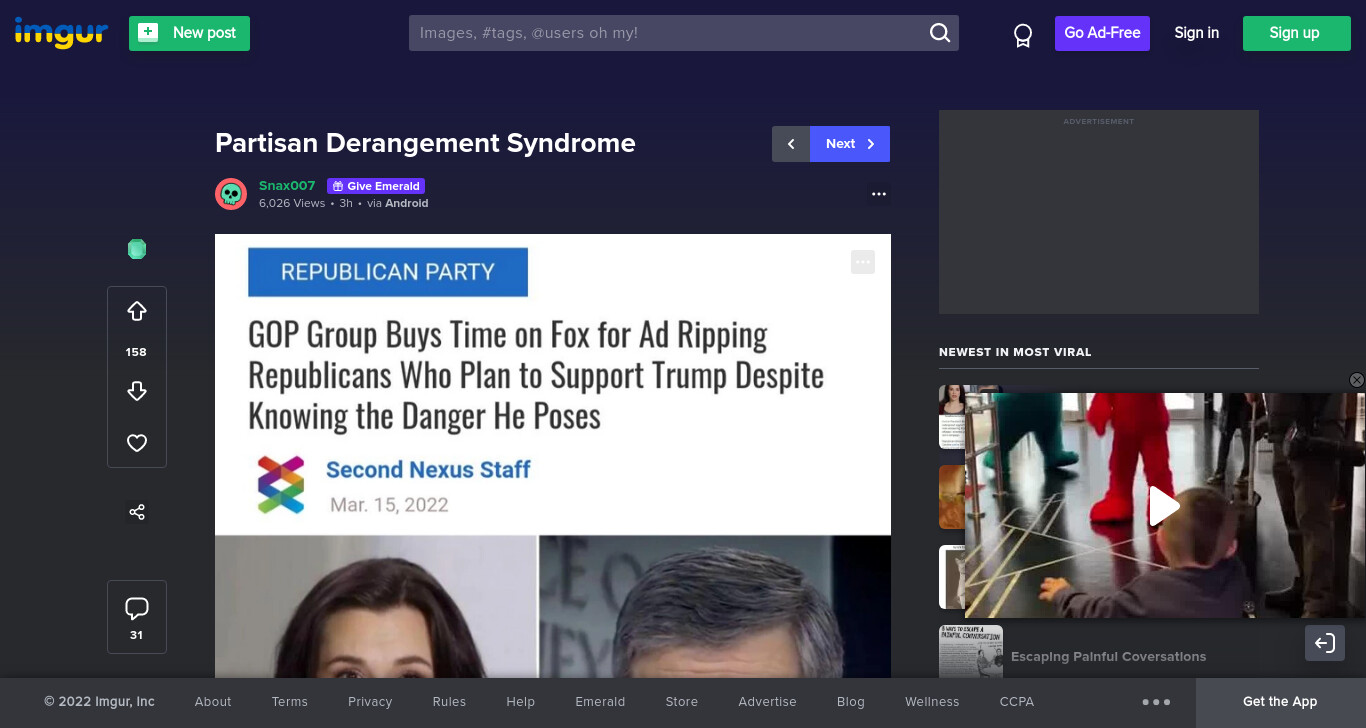Open CCPA footer link
Viewport: 1366px width, 728px height.
pyautogui.click(x=1017, y=702)
